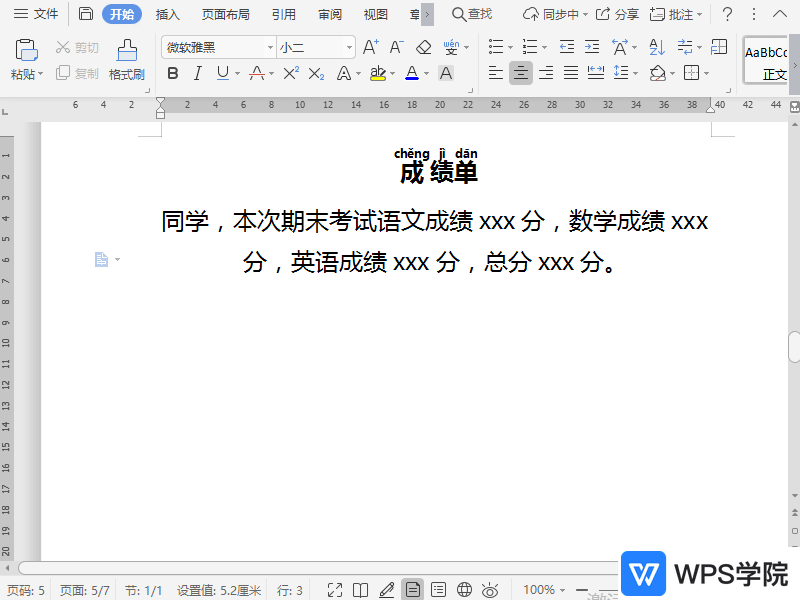This screenshot has height=600, width=800.
Task: Enable eye protection mode in status bar
Action: point(488,590)
